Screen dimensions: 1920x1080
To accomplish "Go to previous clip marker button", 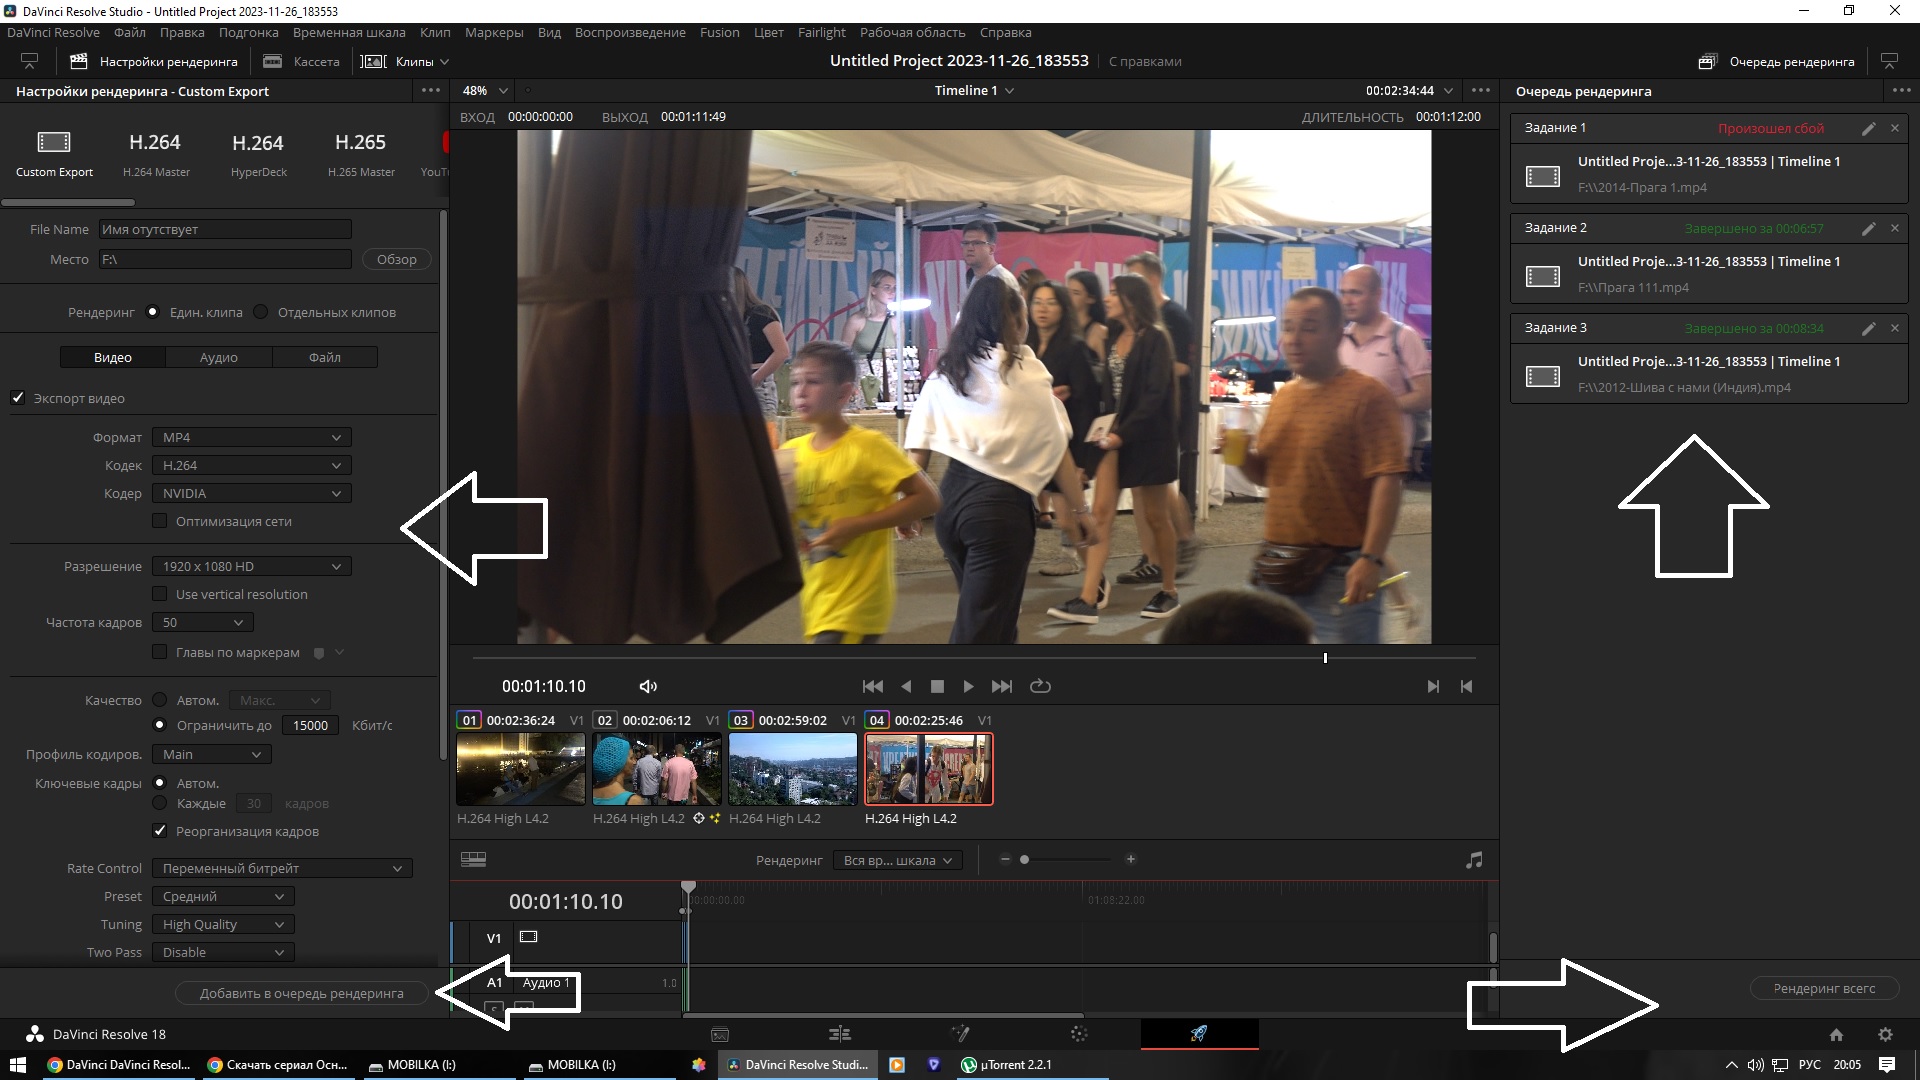I will pyautogui.click(x=1466, y=686).
